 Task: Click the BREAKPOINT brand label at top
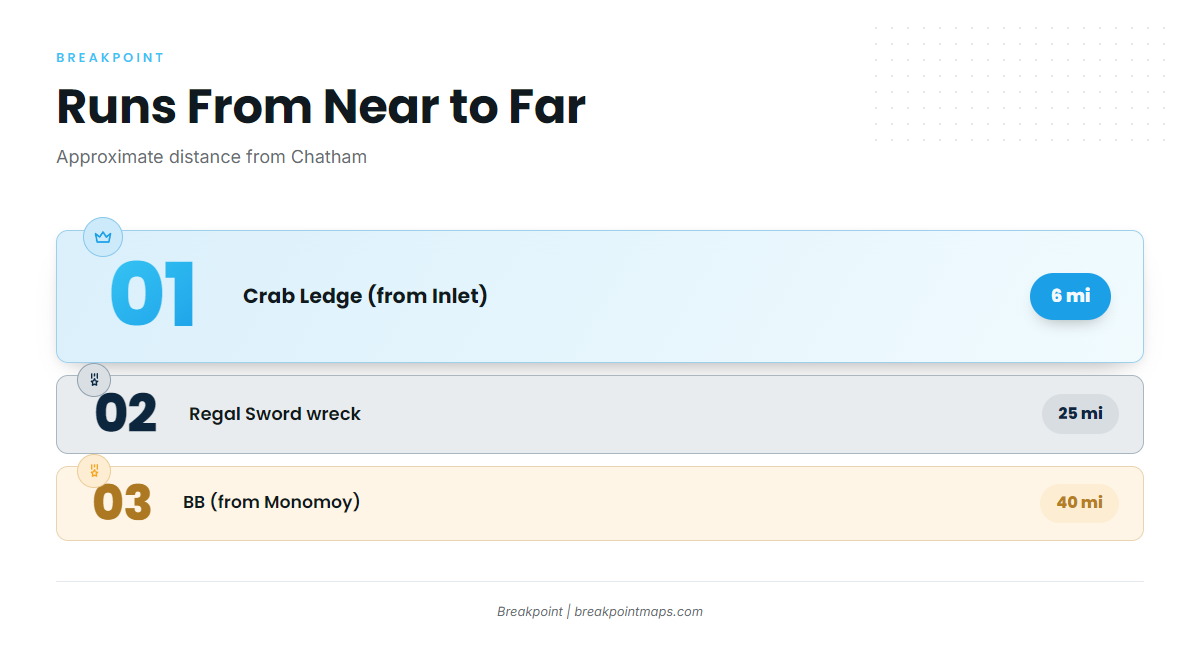pos(111,58)
